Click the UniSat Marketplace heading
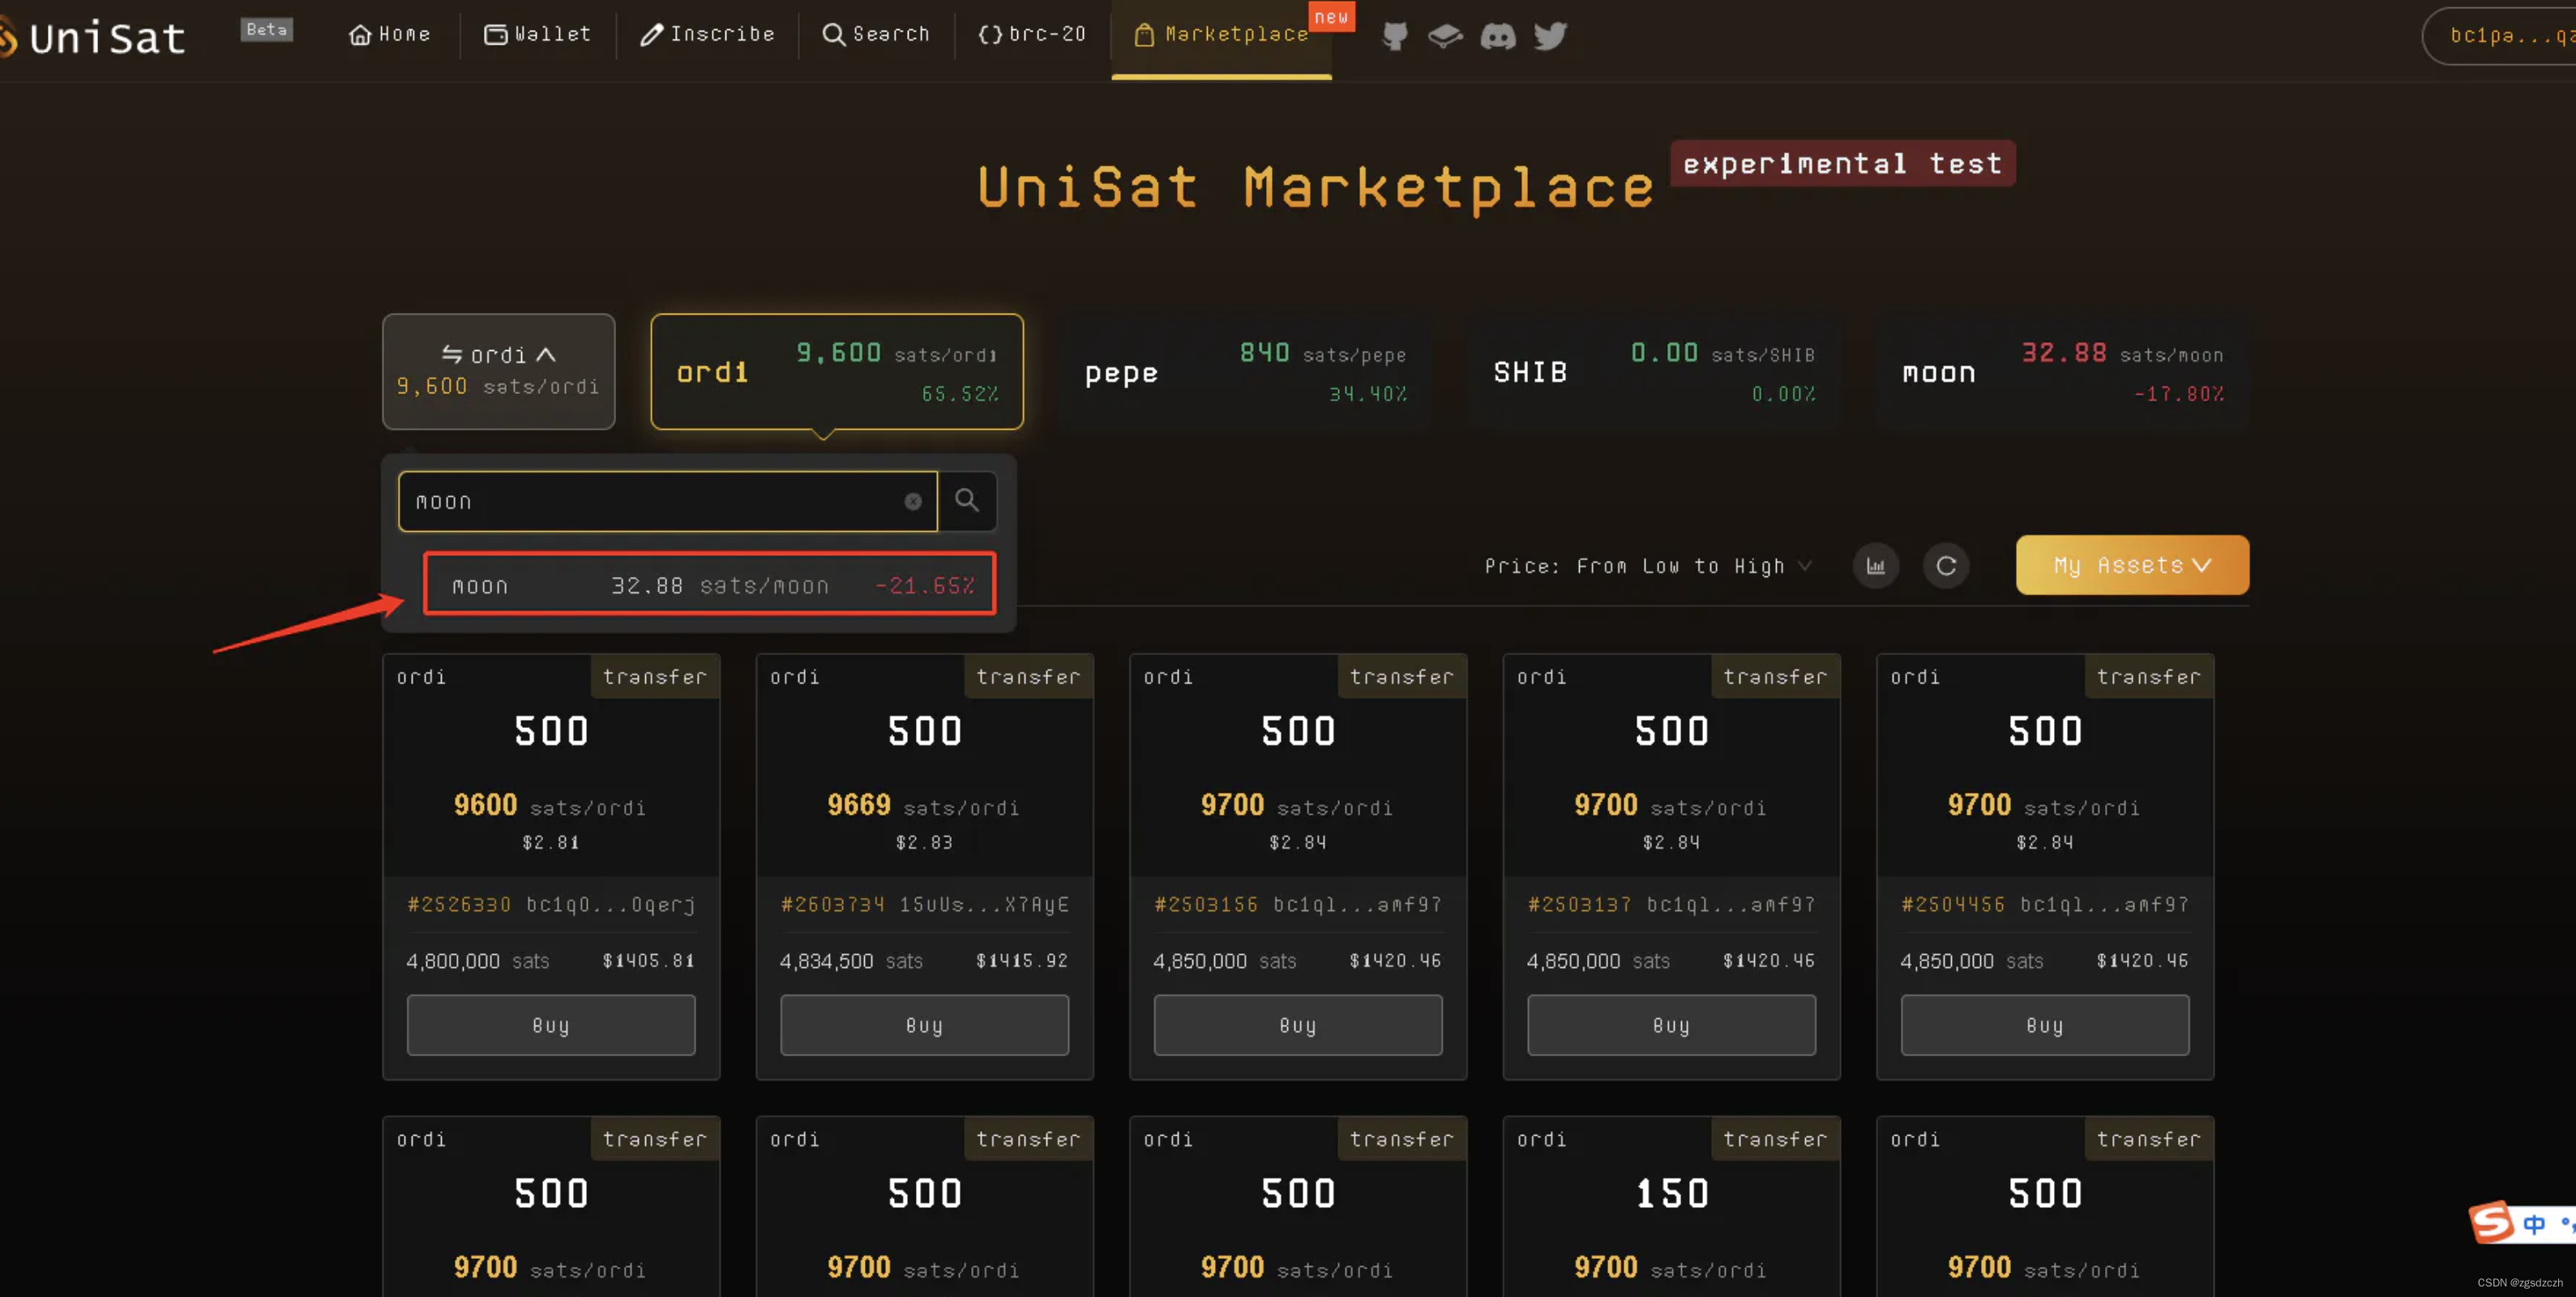 coord(1315,187)
